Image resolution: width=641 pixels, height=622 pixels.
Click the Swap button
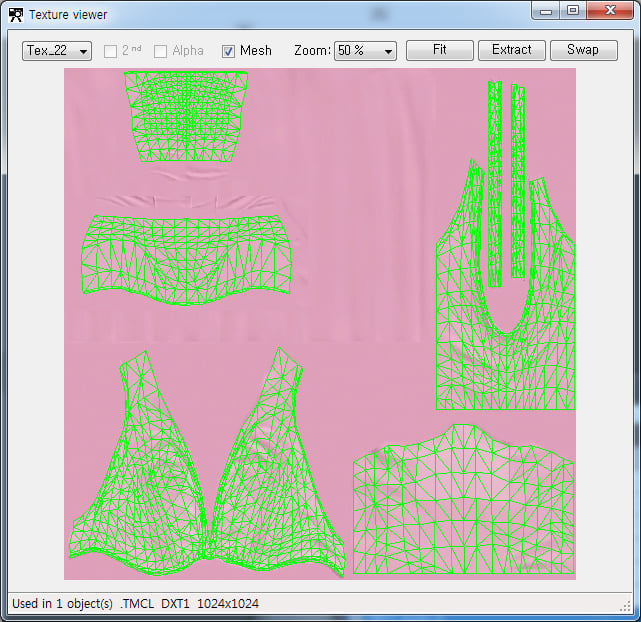click(583, 50)
